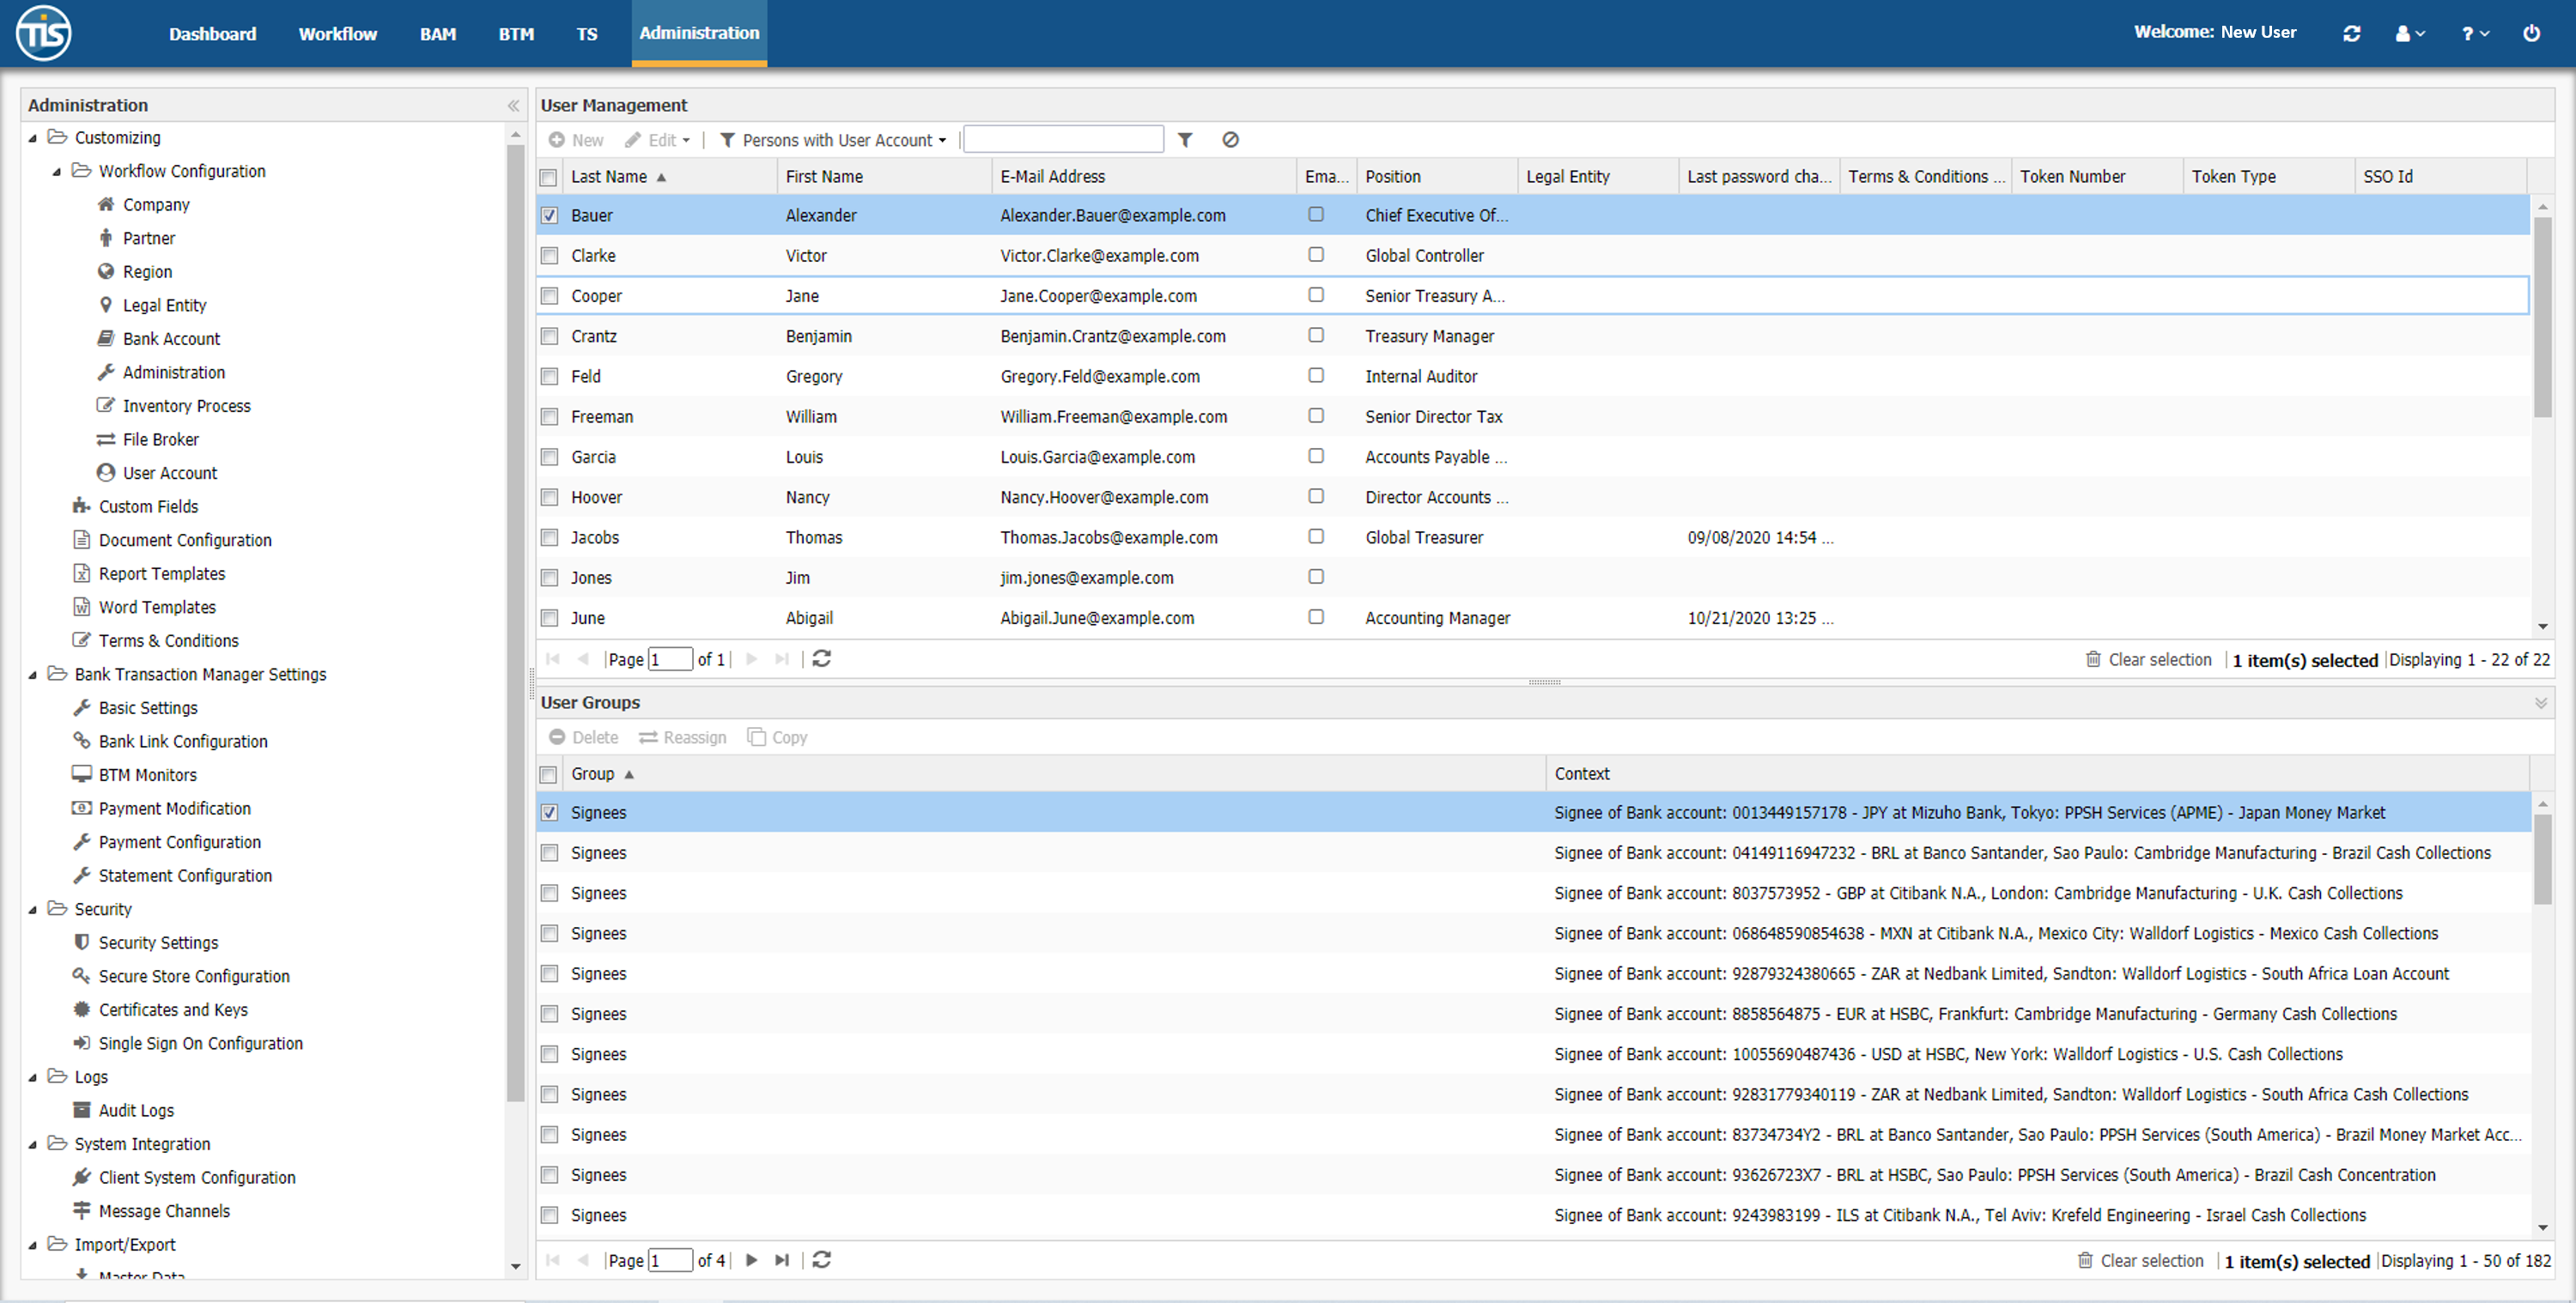Refresh the User Management grid page

[x=821, y=659]
